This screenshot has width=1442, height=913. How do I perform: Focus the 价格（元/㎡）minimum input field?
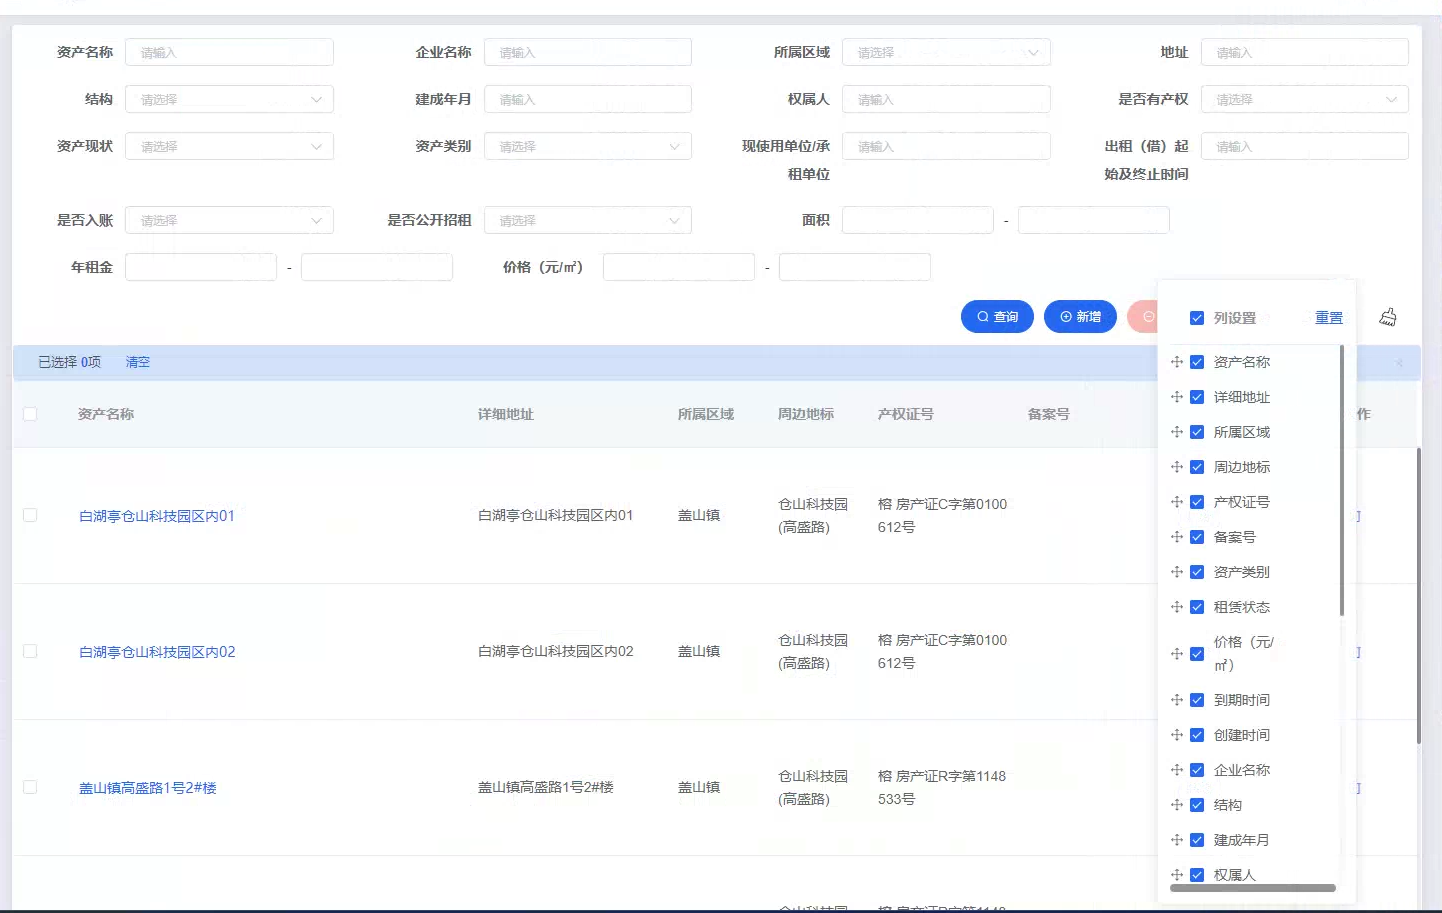[679, 267]
